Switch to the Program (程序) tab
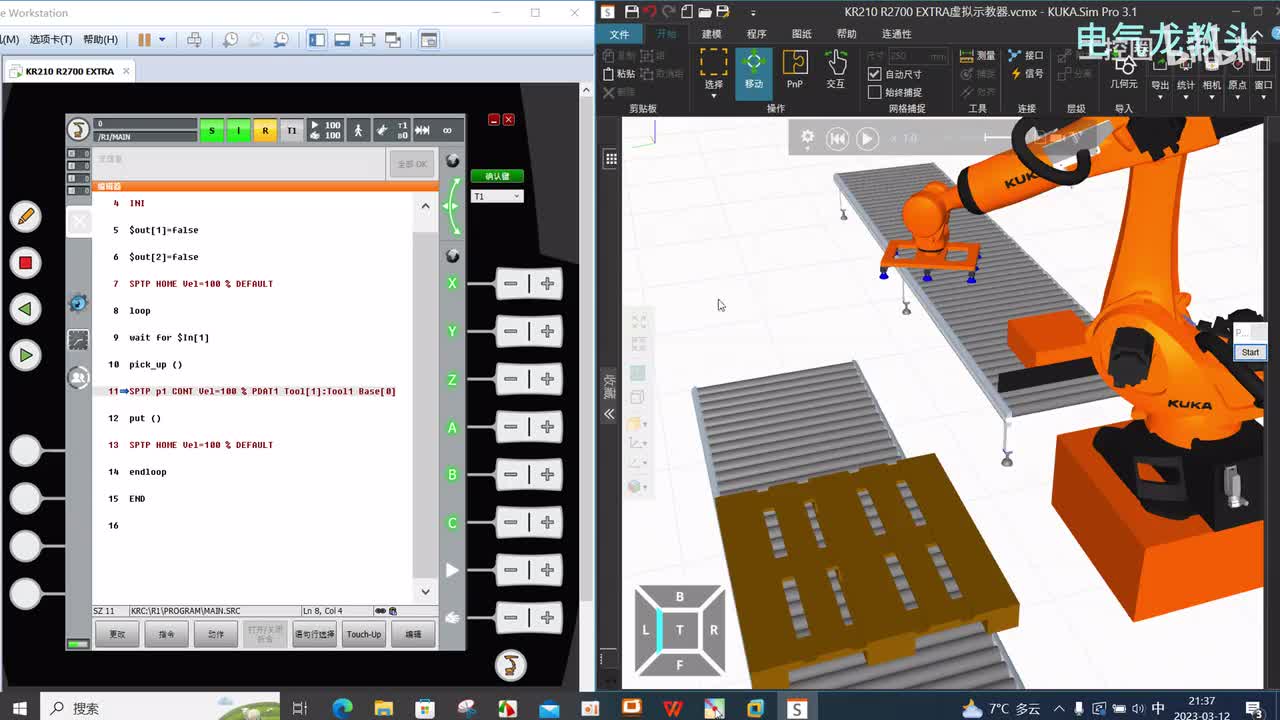The height and width of the screenshot is (720, 1280). 756,34
